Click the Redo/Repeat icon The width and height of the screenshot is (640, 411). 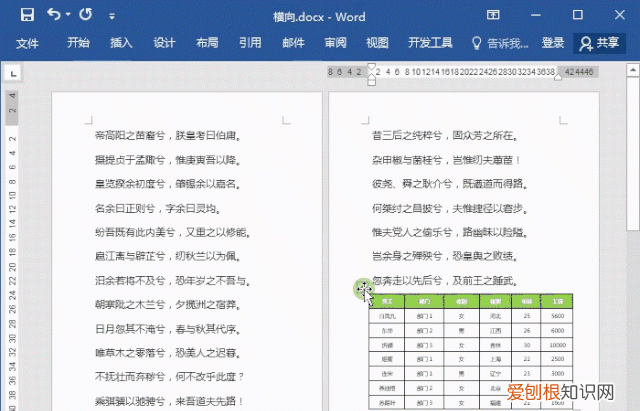pos(86,15)
